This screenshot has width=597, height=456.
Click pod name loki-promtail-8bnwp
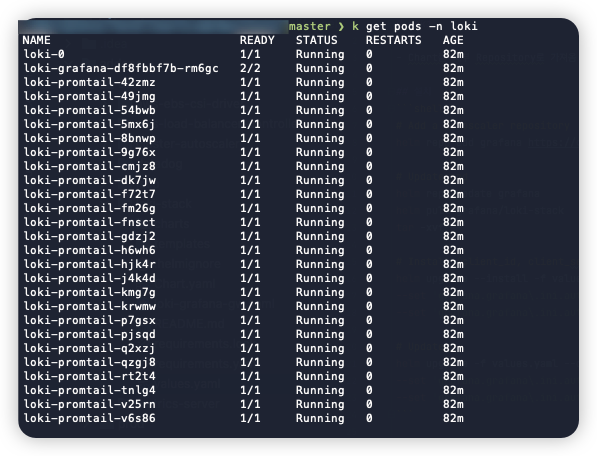click(89, 139)
